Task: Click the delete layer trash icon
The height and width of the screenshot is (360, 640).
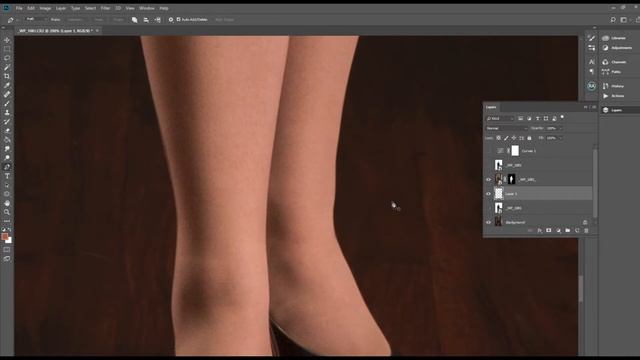Action: pos(587,231)
